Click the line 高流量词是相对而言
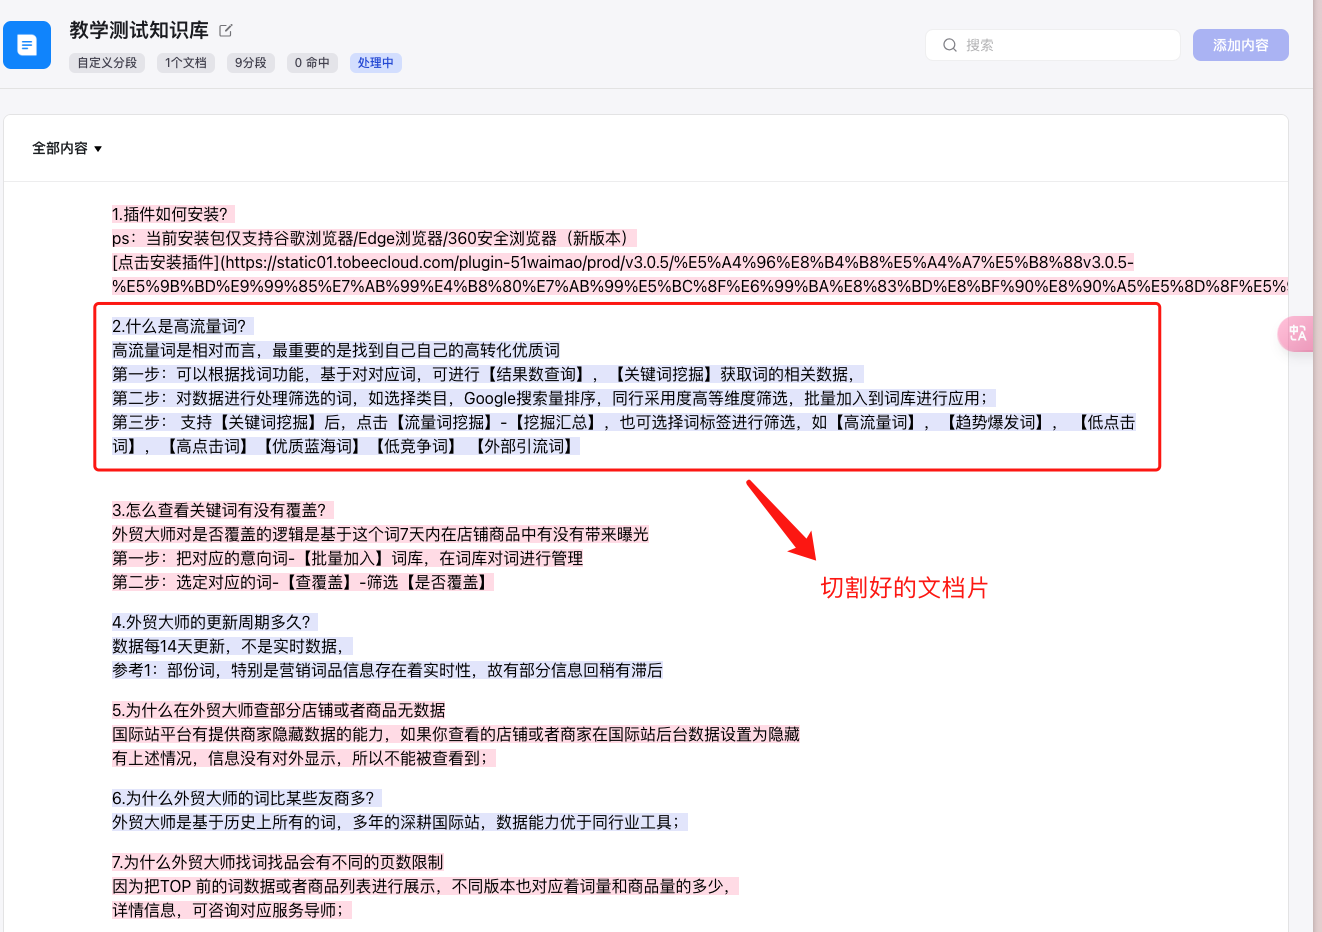This screenshot has height=932, width=1322. pyautogui.click(x=336, y=350)
